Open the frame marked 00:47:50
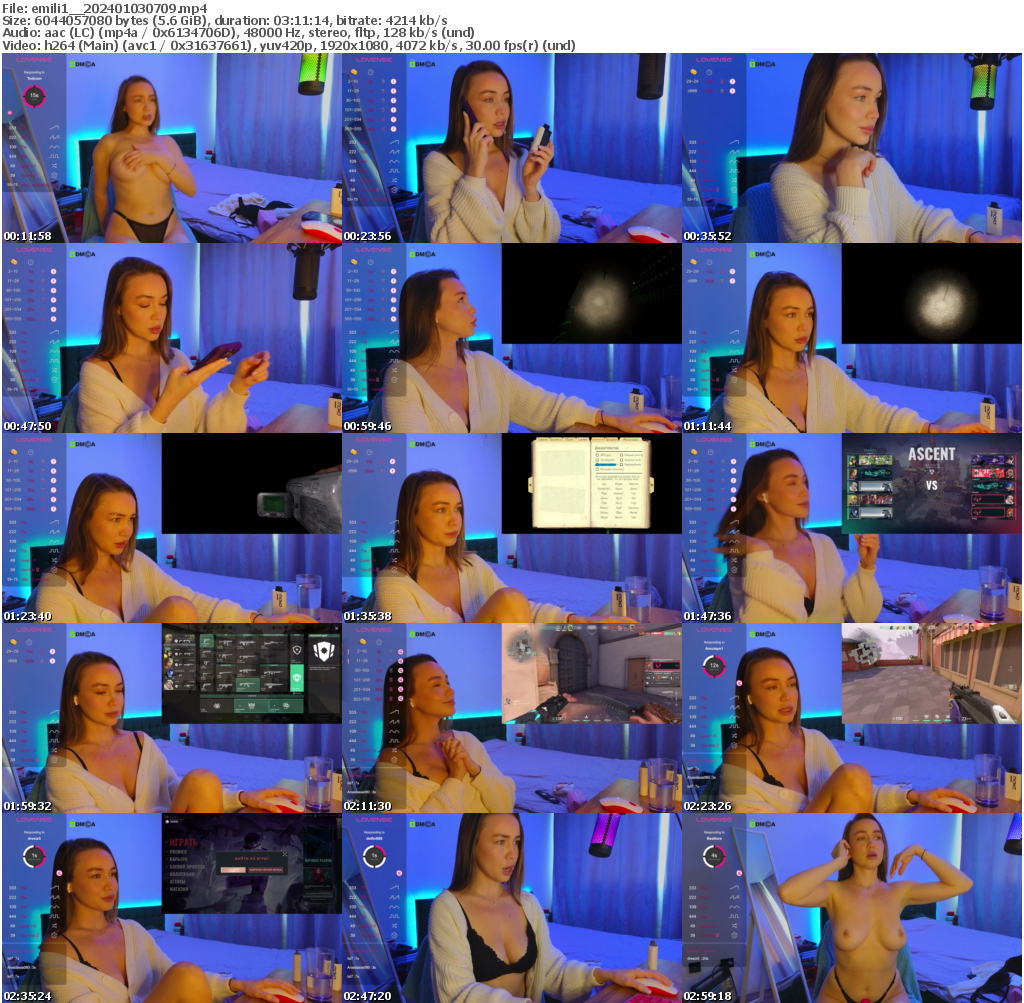Viewport: 1024px width, 1003px height. pos(172,338)
